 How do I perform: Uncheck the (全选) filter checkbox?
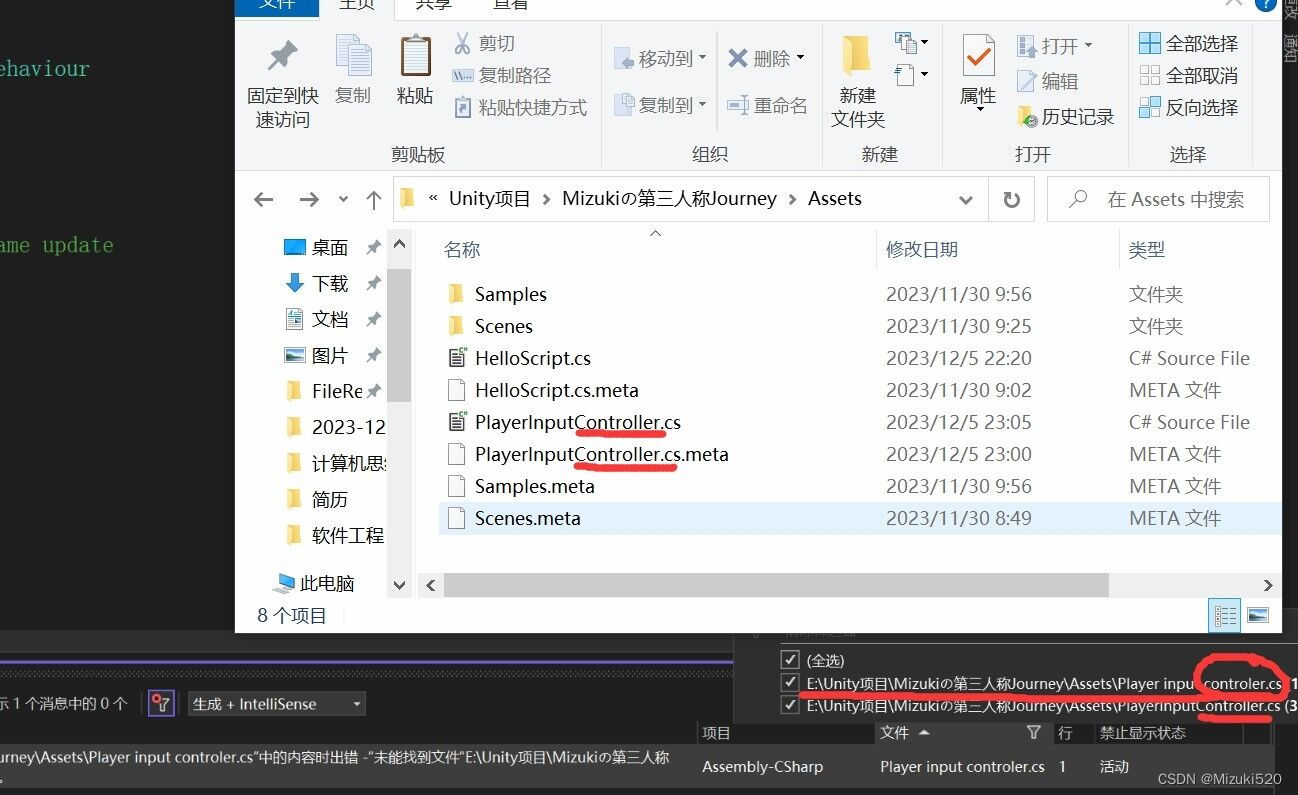click(790, 659)
